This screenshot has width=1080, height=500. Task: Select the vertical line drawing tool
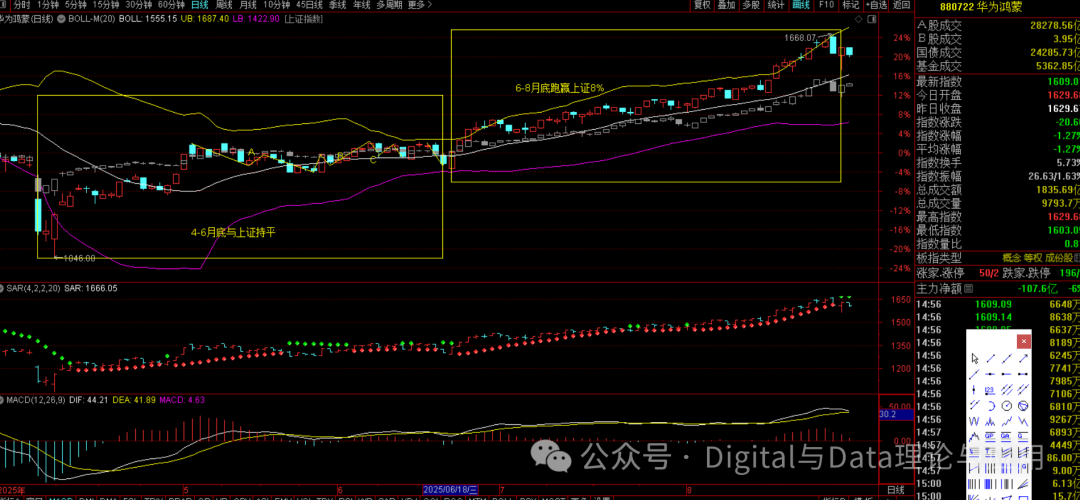coord(974,390)
